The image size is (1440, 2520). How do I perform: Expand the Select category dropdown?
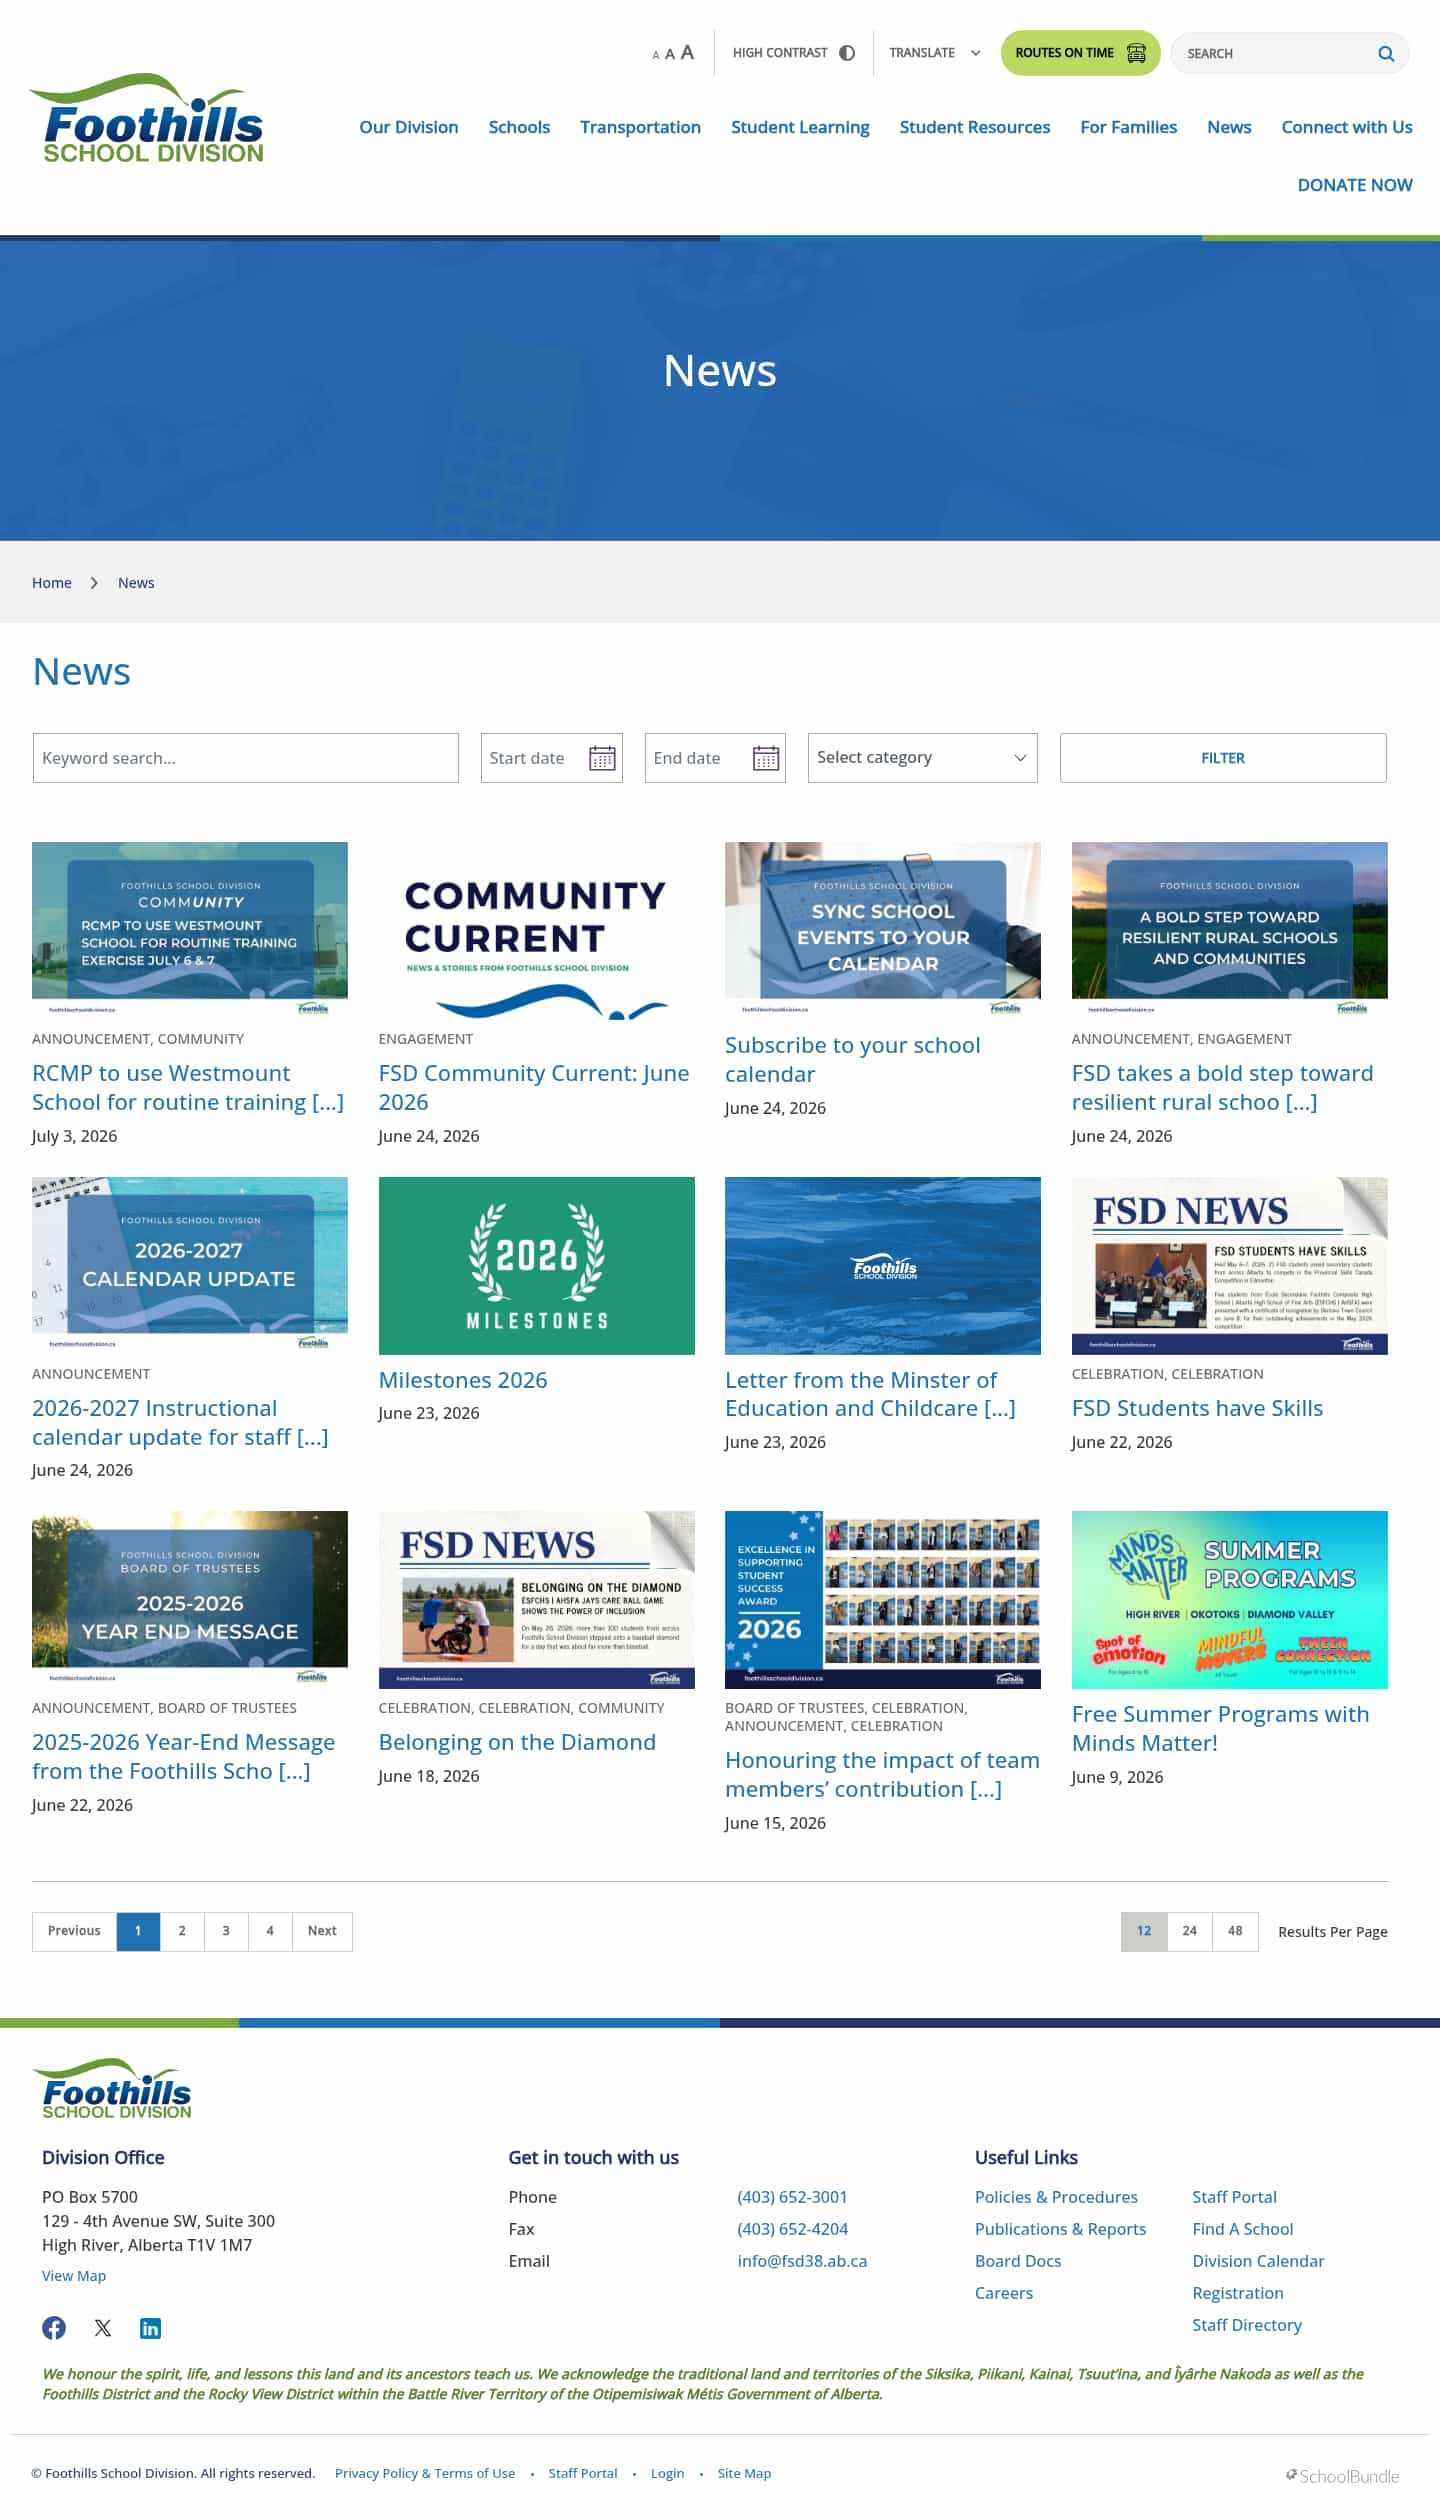[922, 758]
